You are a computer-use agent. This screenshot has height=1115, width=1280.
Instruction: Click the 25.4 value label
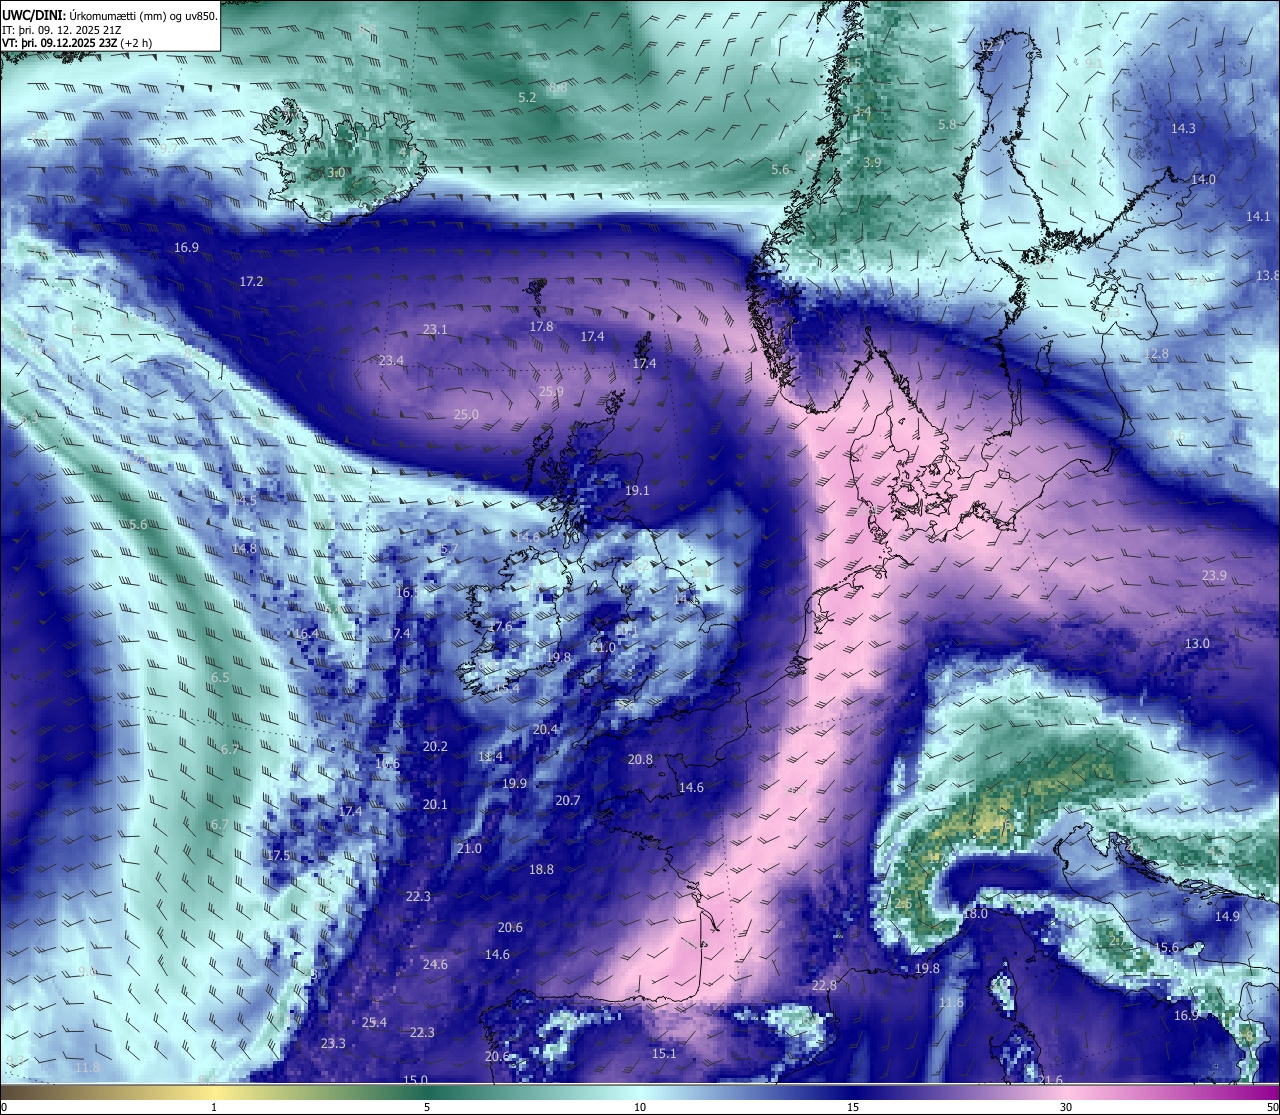click(x=374, y=1022)
